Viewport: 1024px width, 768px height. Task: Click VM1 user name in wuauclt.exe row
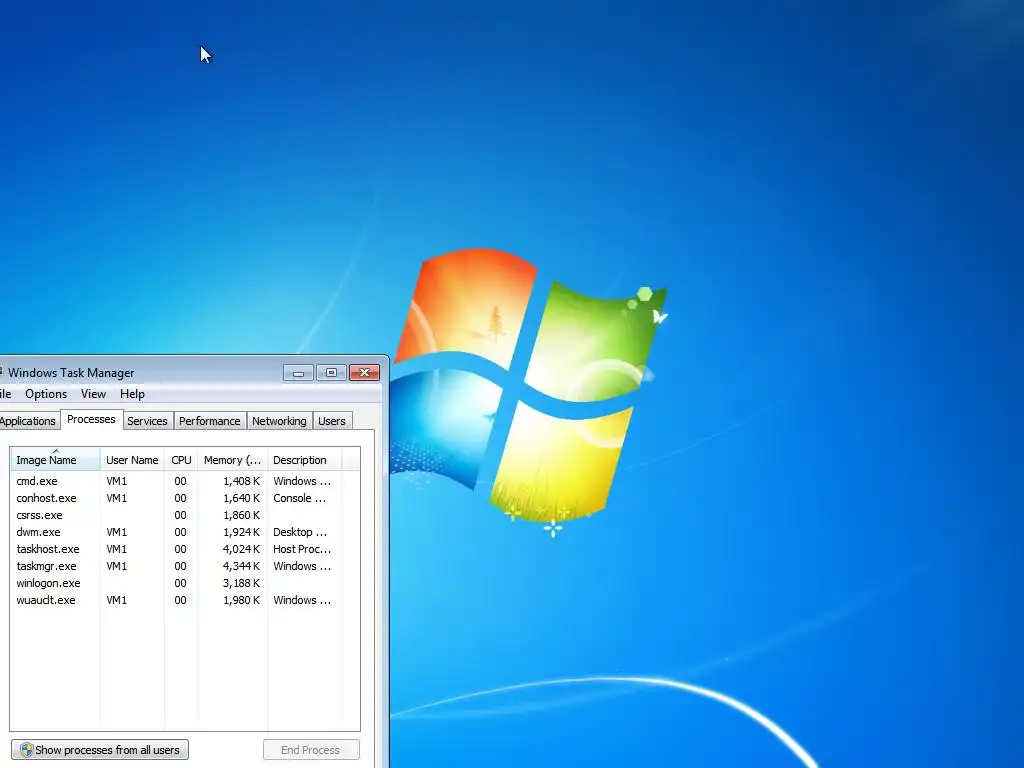[117, 600]
